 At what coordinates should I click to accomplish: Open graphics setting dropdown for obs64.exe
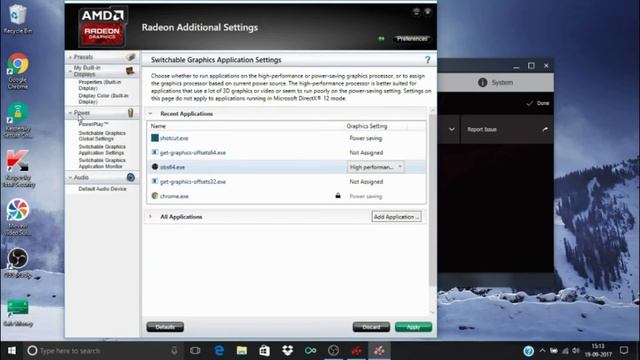376,167
